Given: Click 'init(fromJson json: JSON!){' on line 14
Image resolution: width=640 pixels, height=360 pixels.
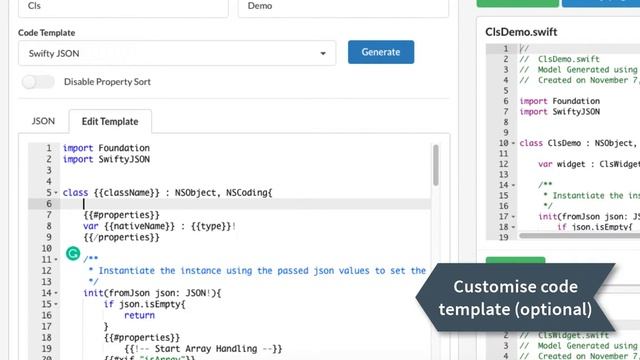Looking at the screenshot, I should 152,293.
